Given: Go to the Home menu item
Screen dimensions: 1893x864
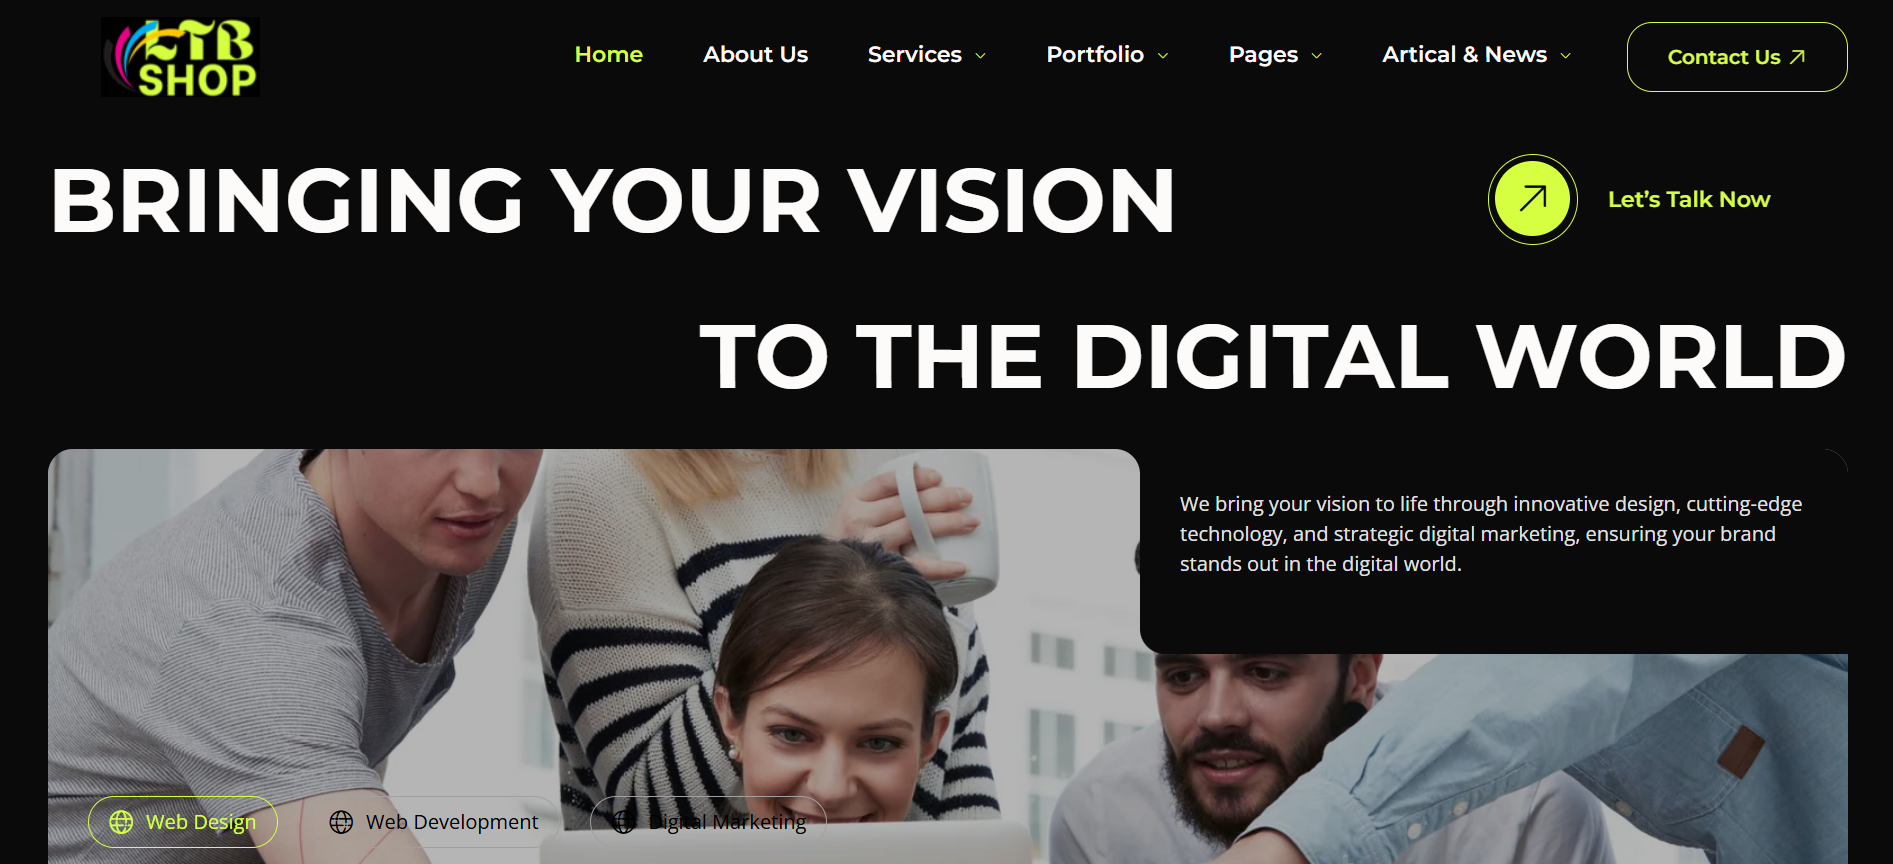Looking at the screenshot, I should tap(608, 55).
